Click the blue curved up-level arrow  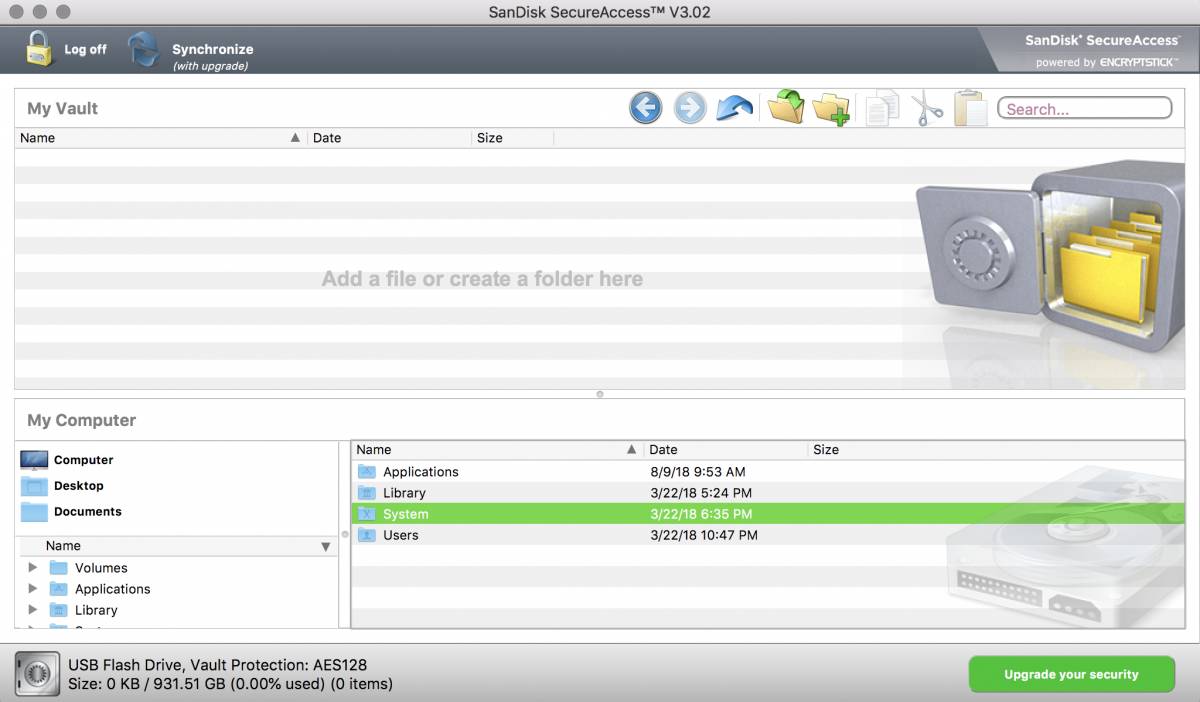tap(735, 108)
